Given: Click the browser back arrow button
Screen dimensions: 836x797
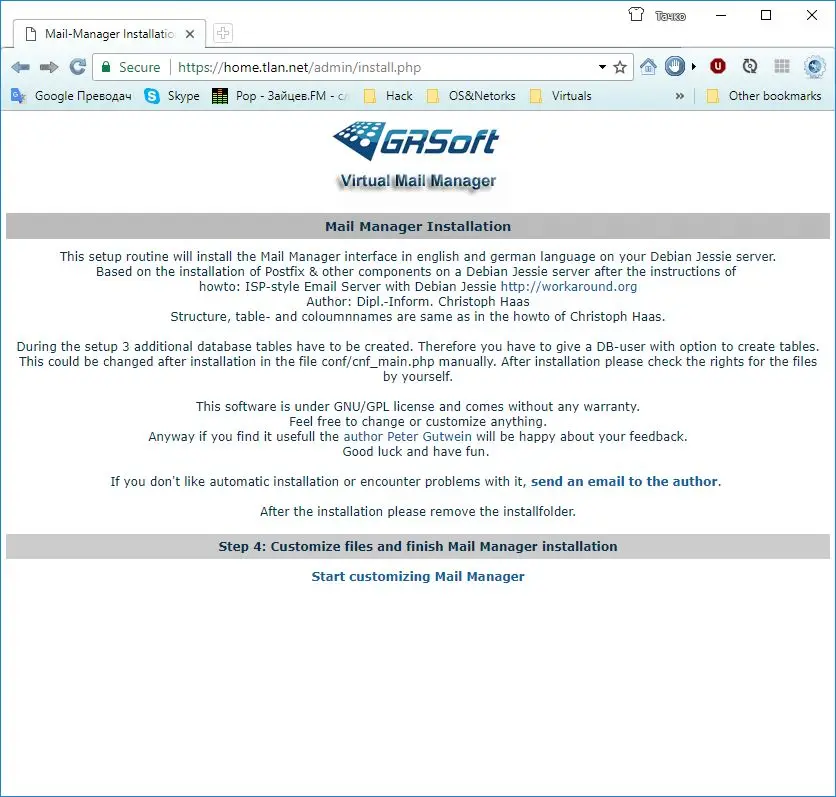Looking at the screenshot, I should pyautogui.click(x=20, y=67).
